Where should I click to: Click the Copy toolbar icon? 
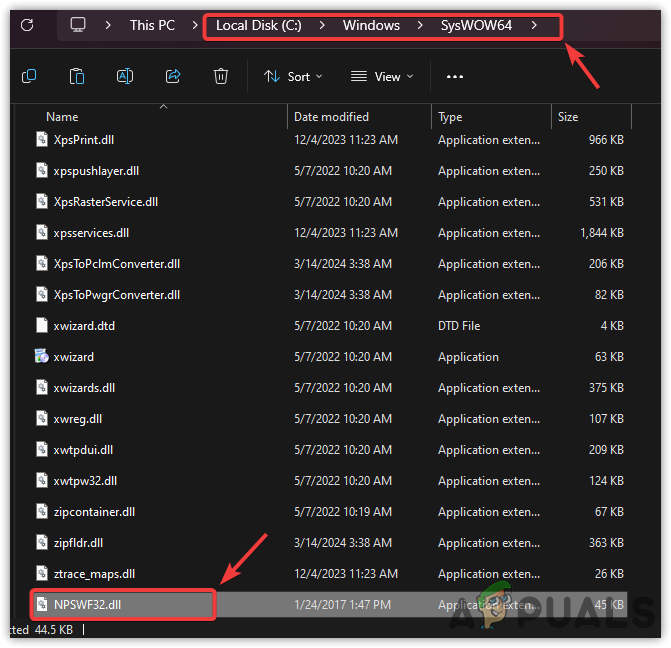pyautogui.click(x=29, y=76)
